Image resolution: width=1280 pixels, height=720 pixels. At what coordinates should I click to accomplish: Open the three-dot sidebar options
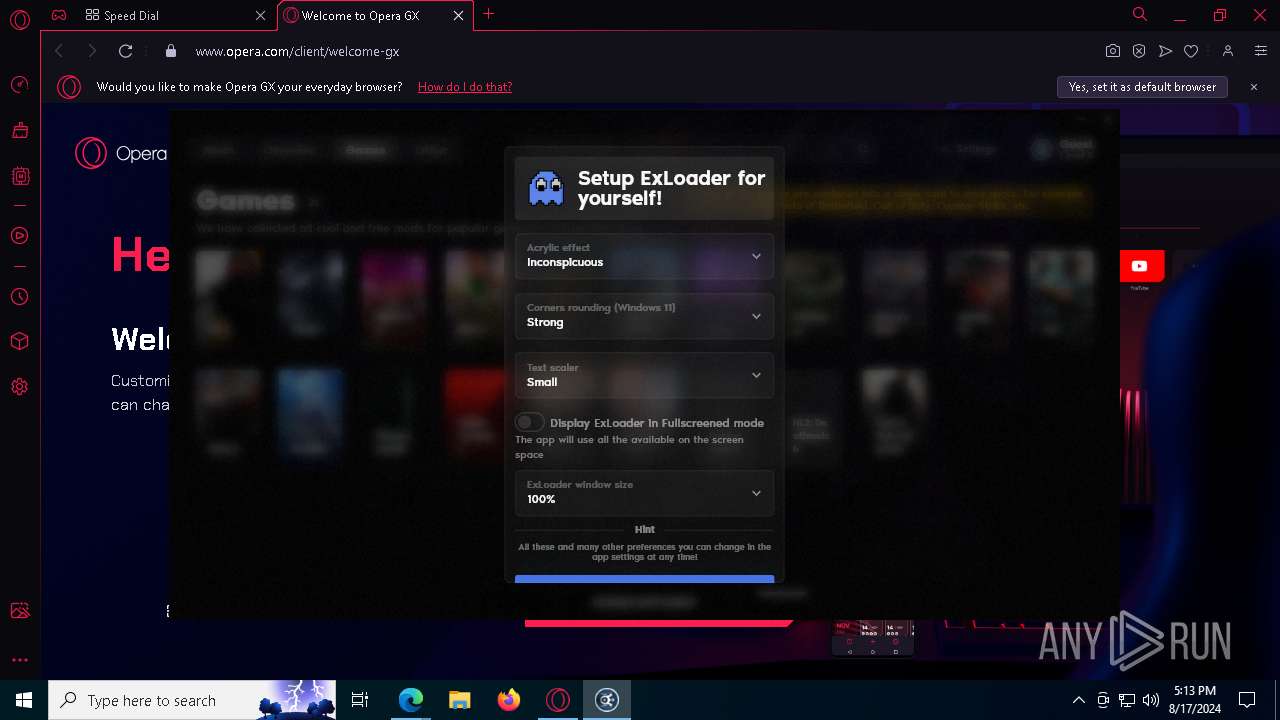point(19,660)
